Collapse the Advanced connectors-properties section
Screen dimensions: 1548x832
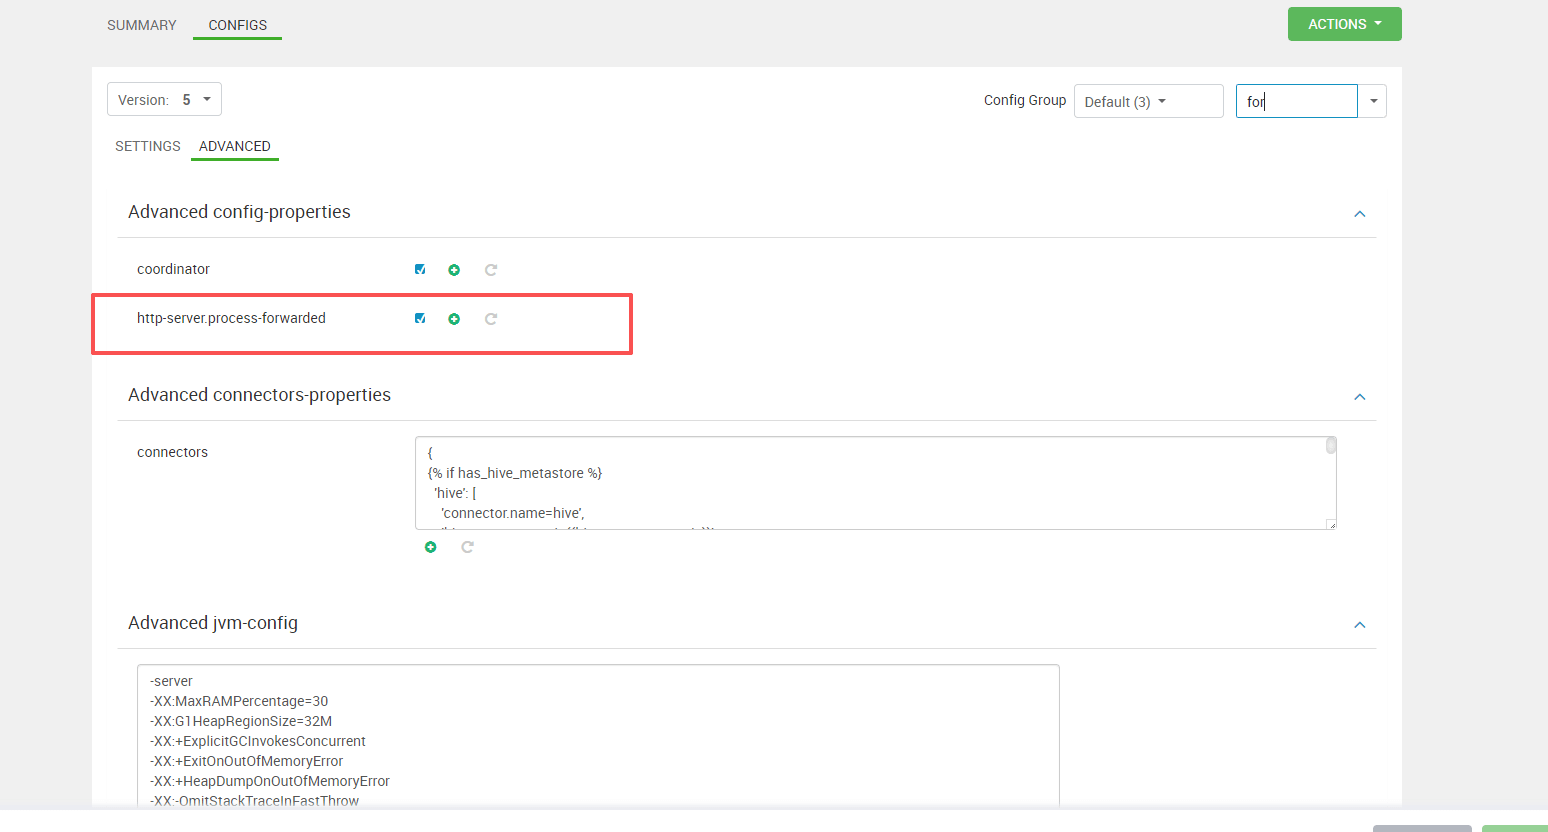(1359, 397)
